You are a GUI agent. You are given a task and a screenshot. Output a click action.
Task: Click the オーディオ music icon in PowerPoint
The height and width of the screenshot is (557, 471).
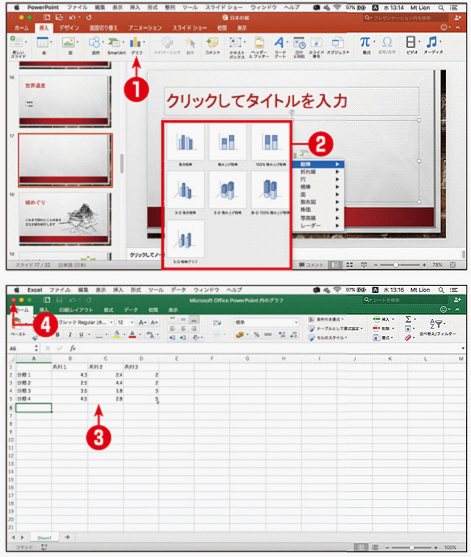coord(432,42)
